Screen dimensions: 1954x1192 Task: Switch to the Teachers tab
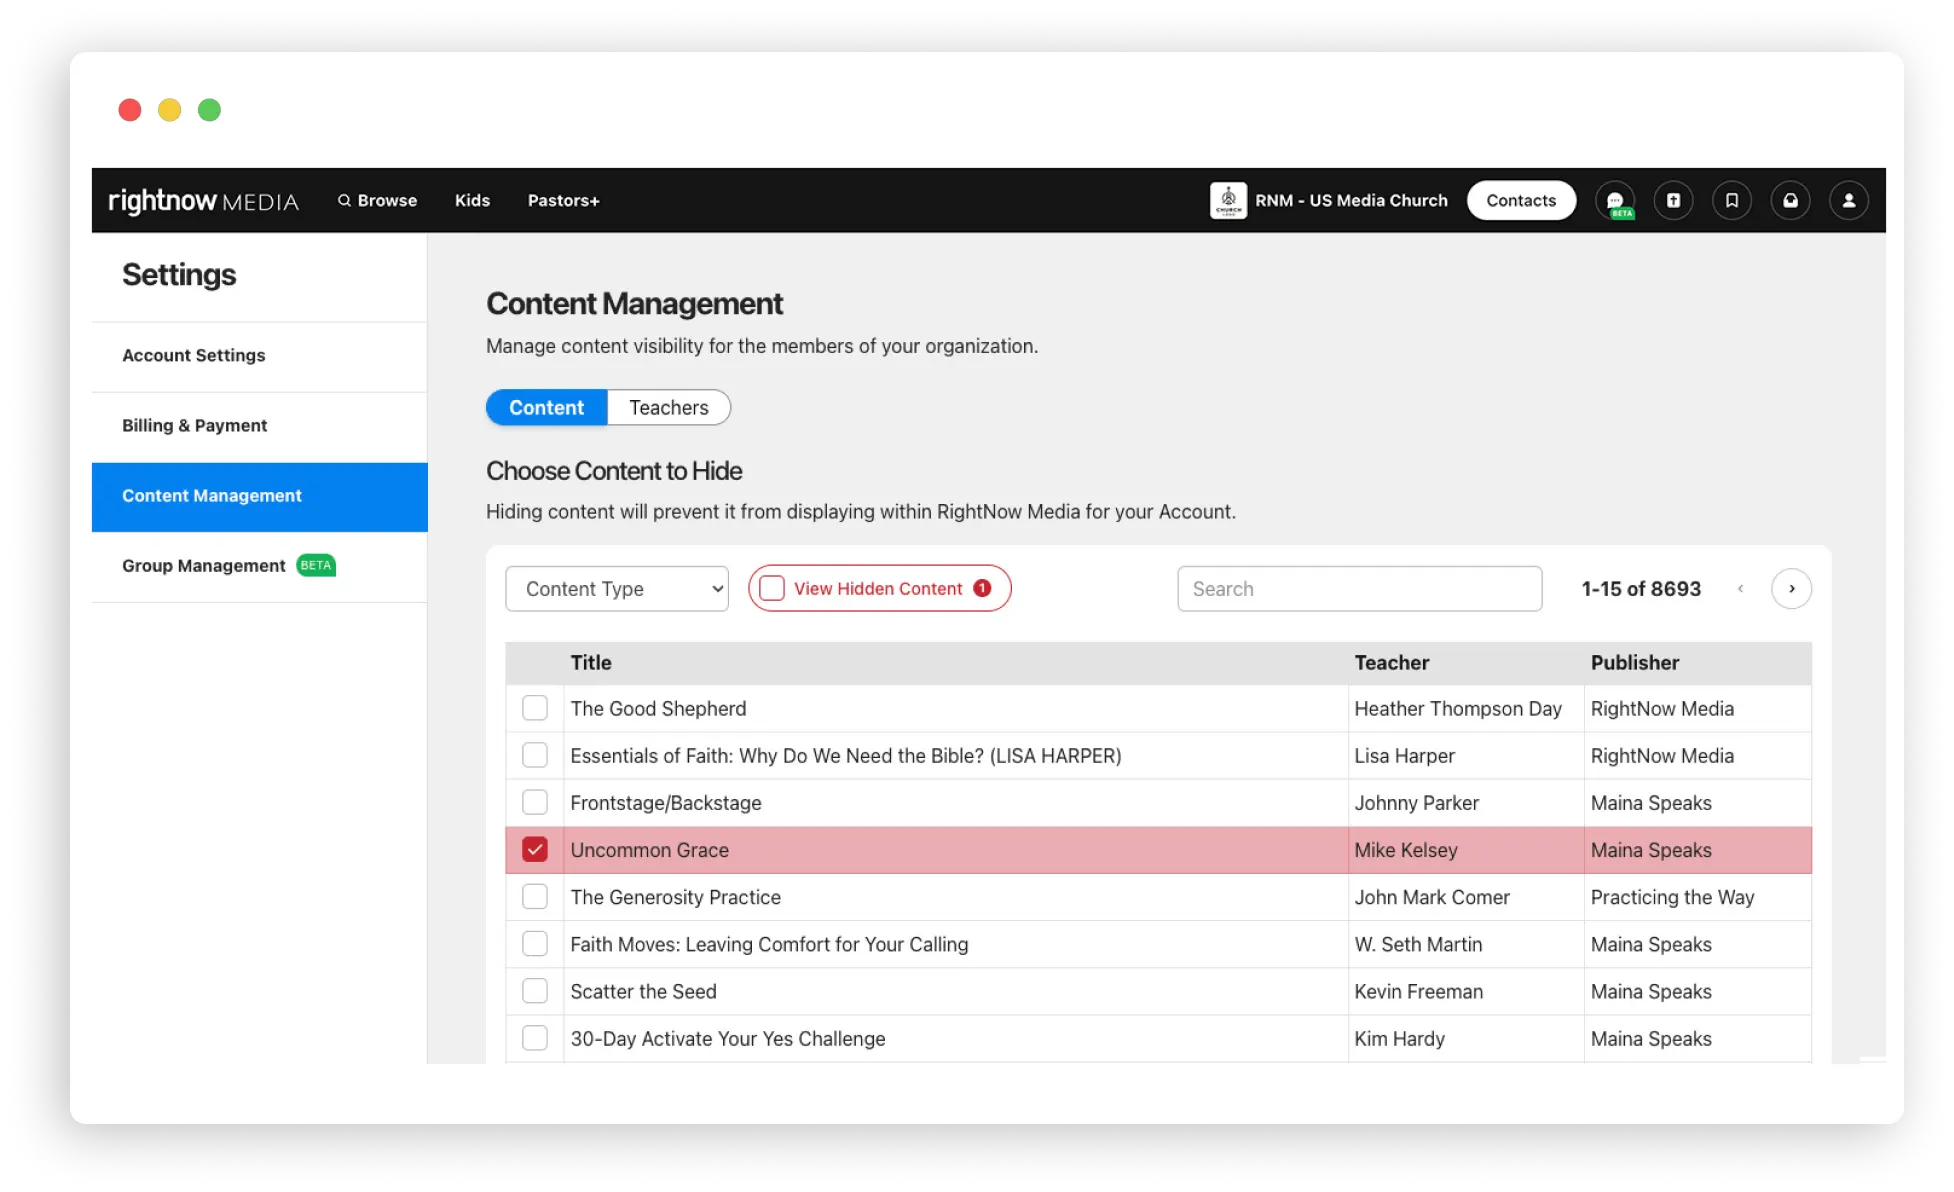coord(669,407)
